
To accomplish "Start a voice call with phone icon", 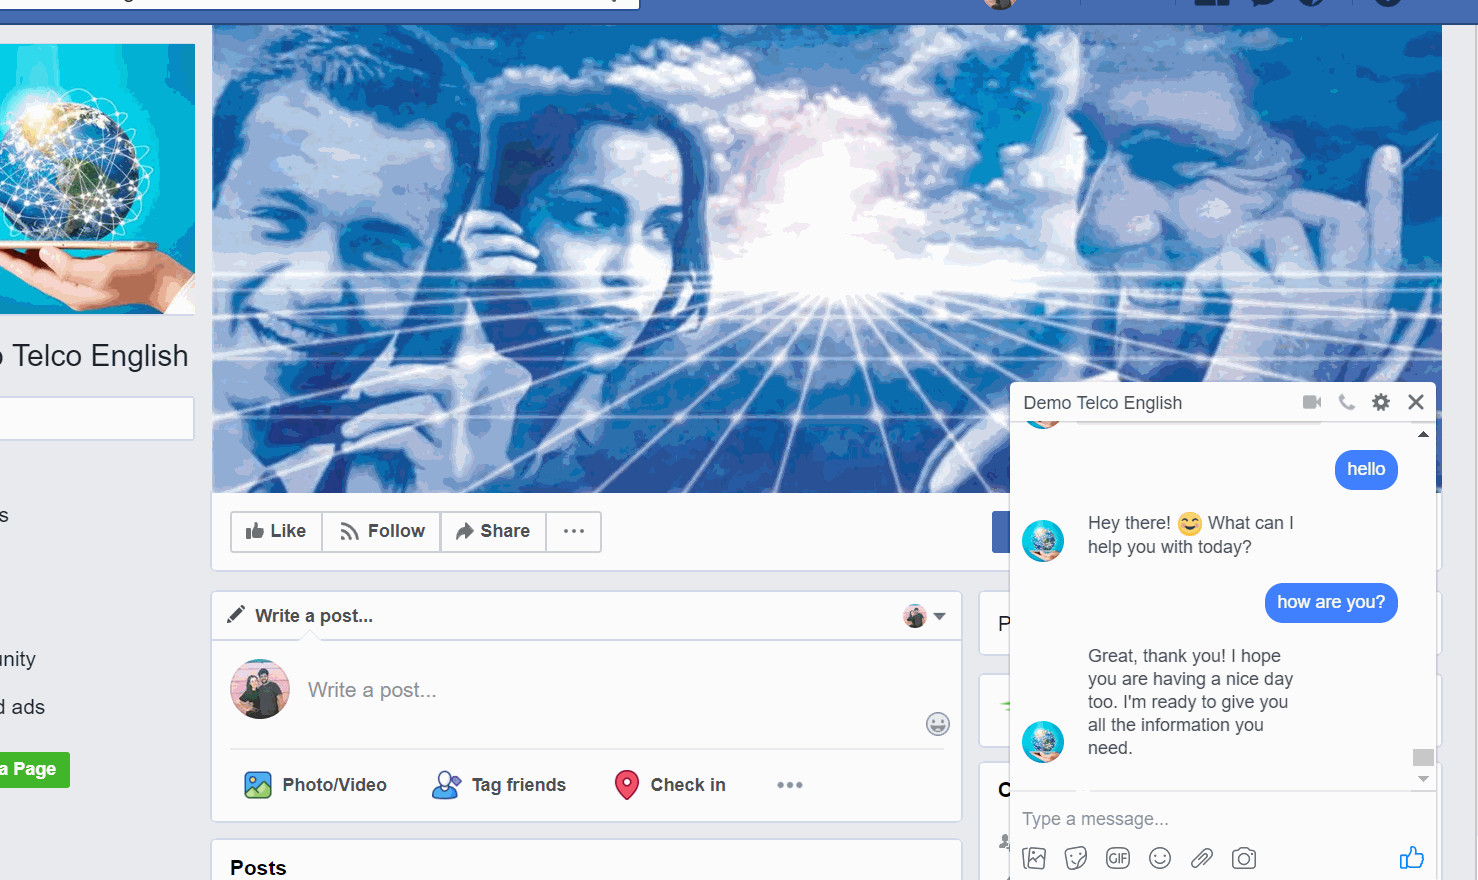I will 1347,402.
